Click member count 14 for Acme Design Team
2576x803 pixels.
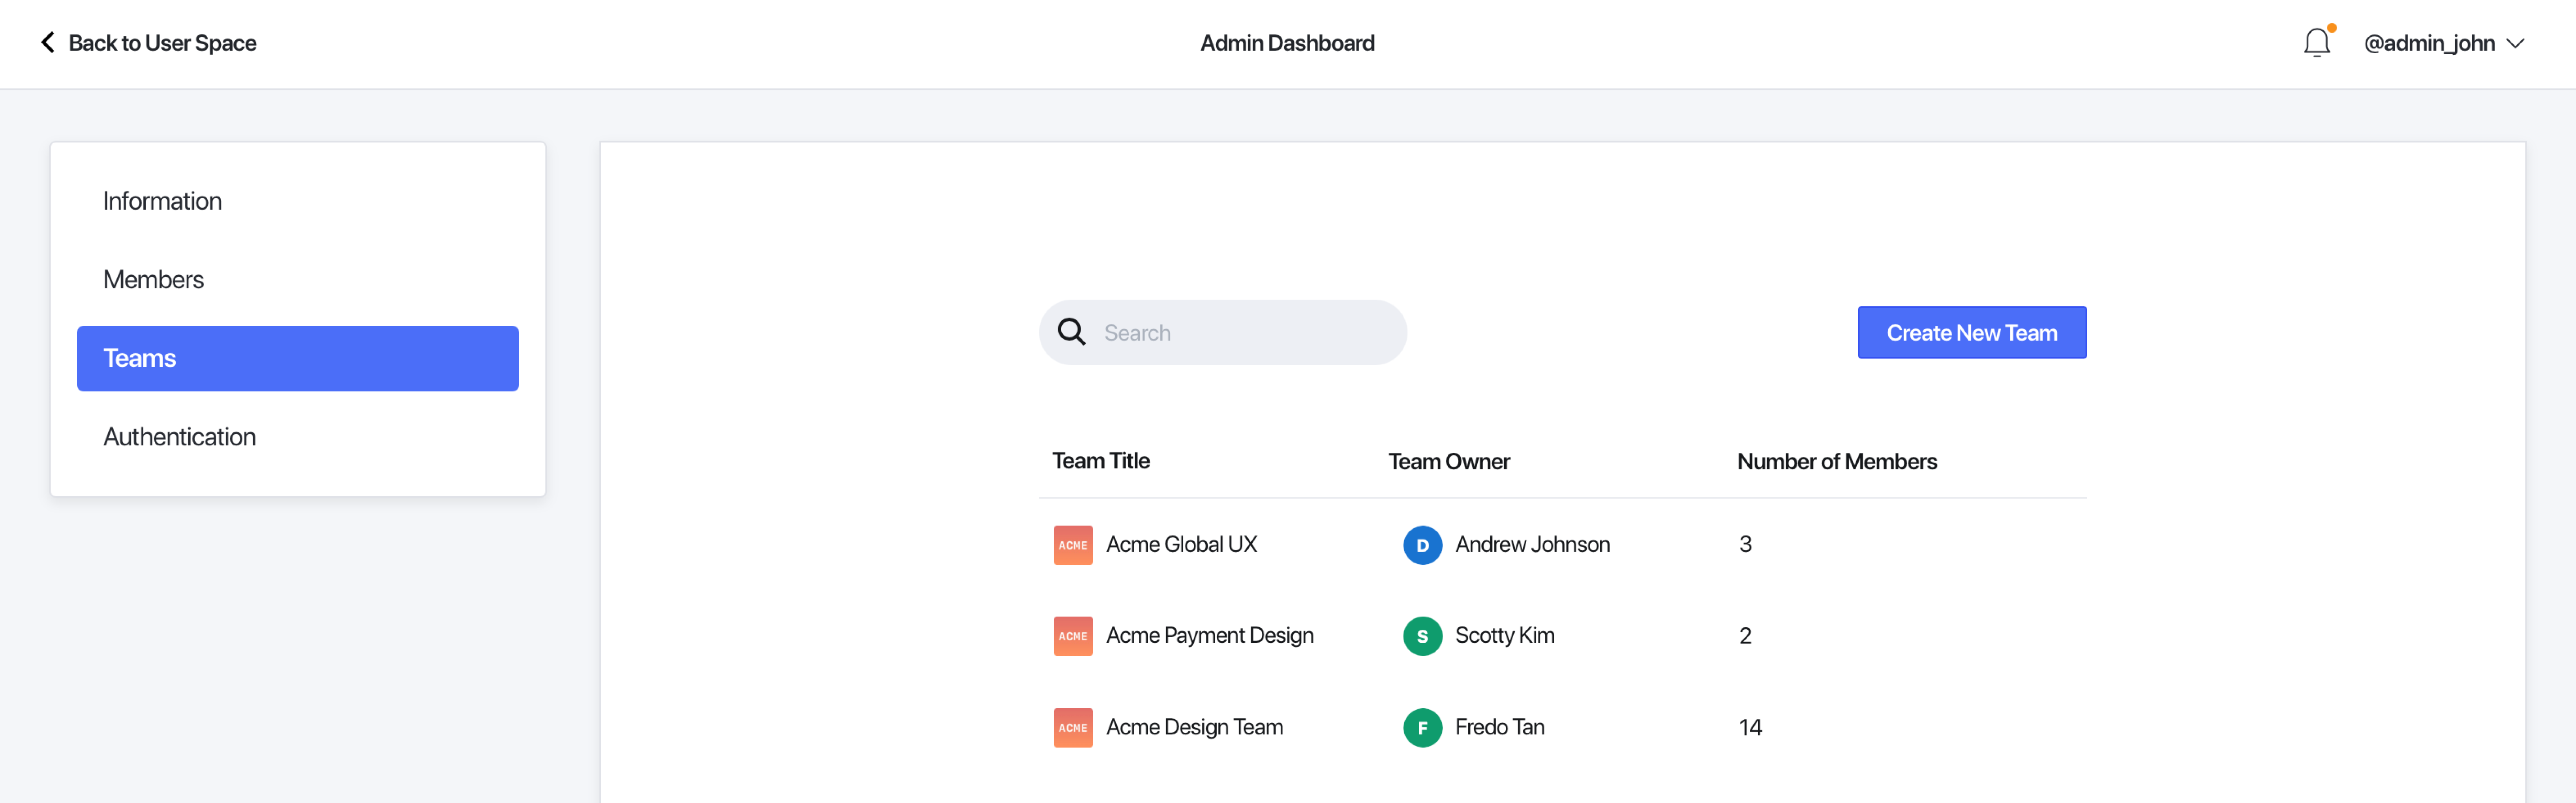(x=1750, y=728)
